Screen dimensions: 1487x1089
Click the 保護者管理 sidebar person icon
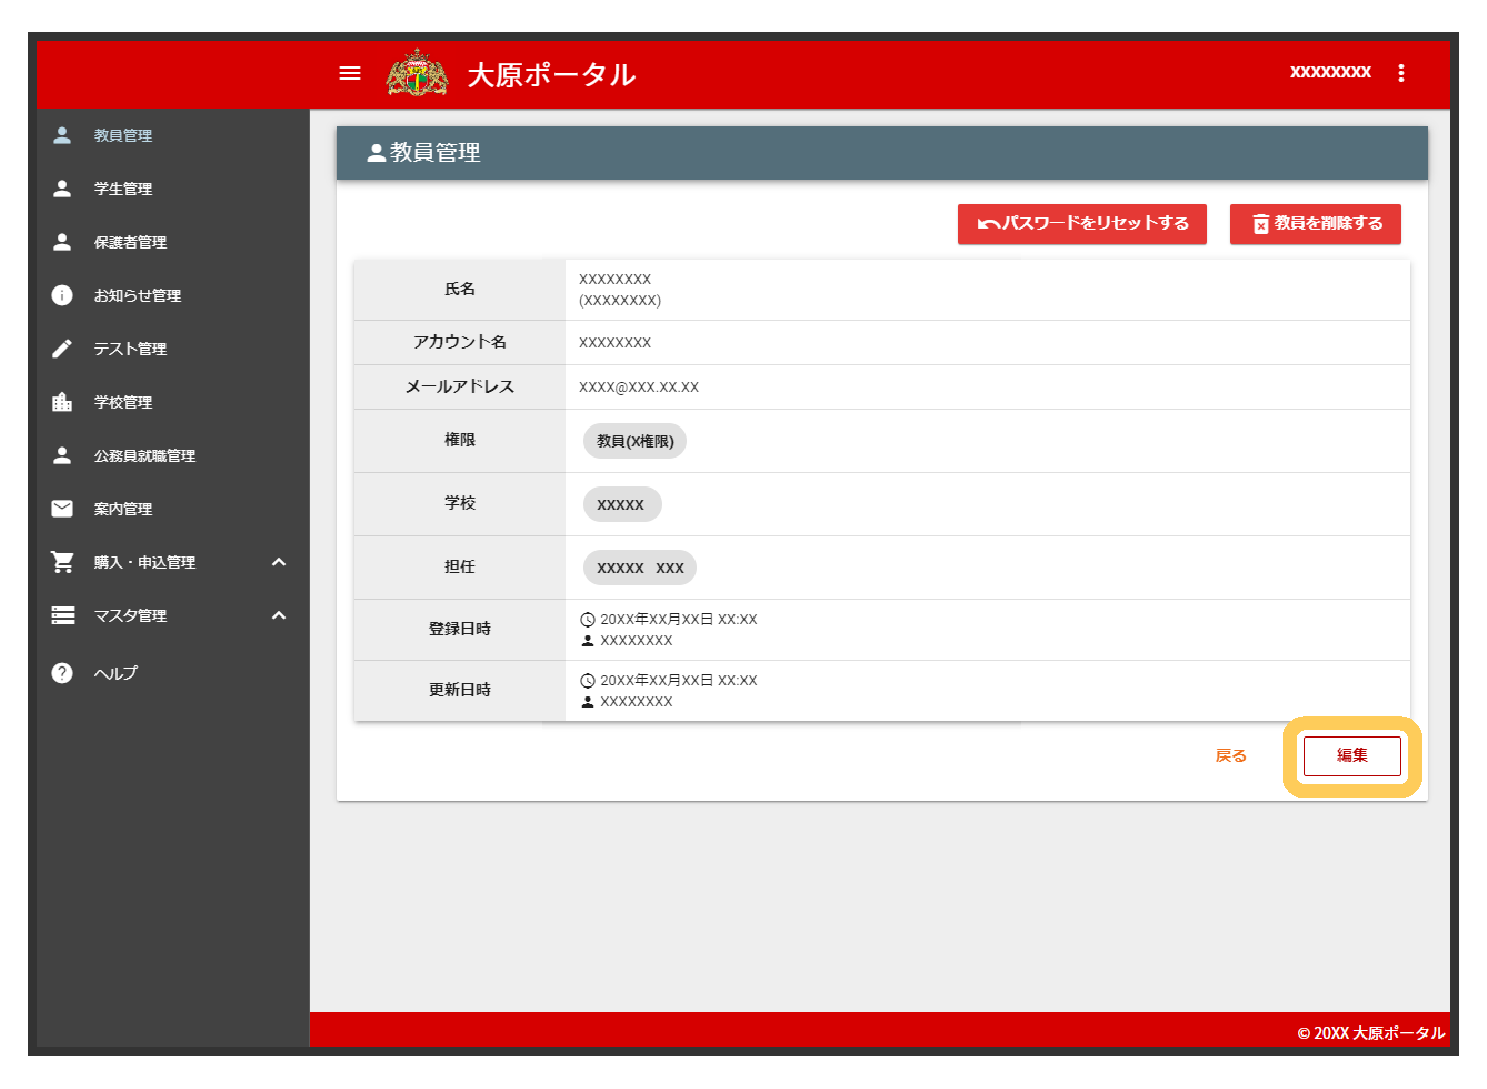tap(62, 242)
